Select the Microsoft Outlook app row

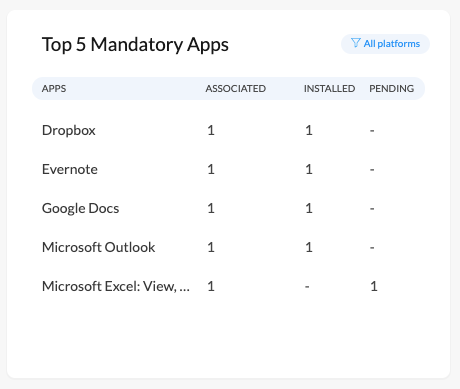coord(228,247)
